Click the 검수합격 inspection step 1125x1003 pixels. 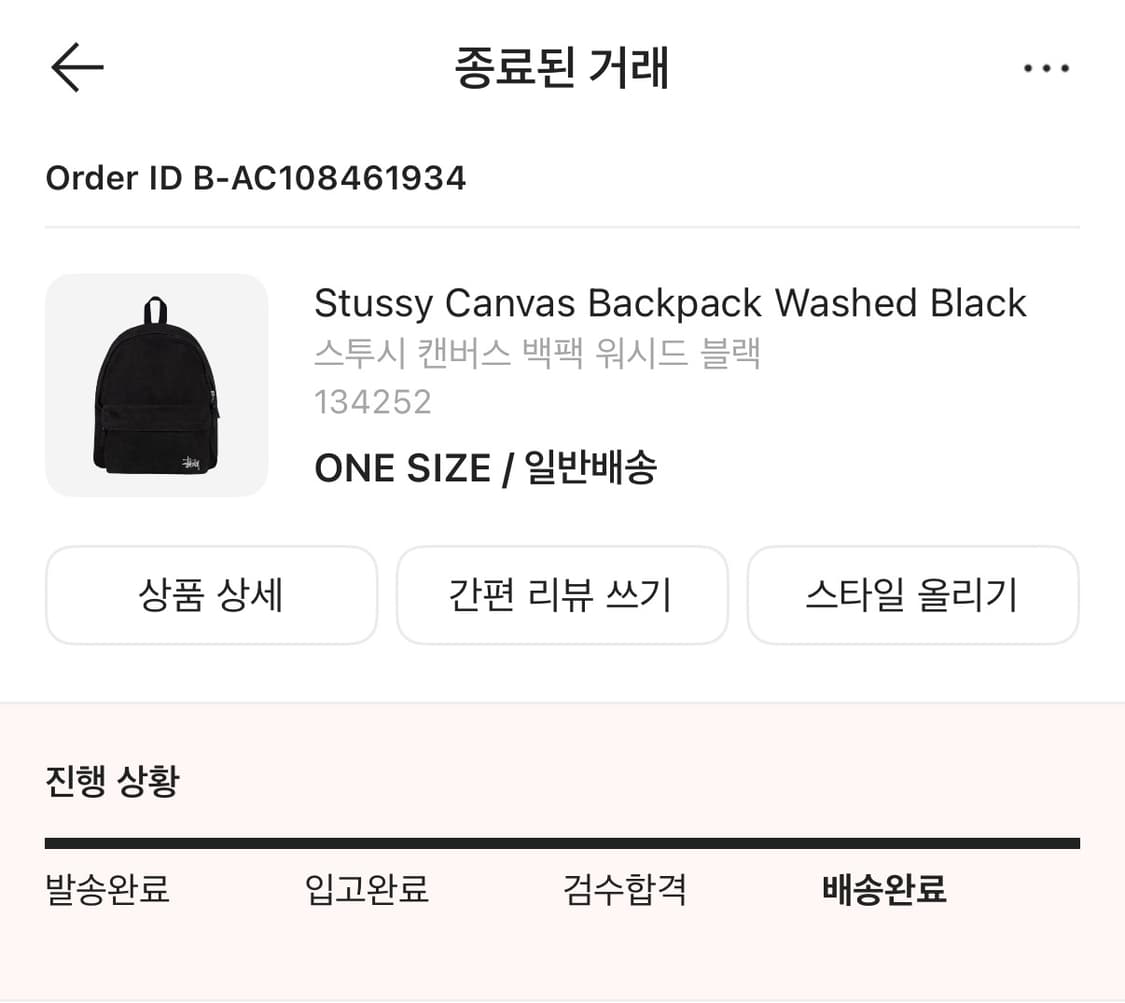(x=624, y=890)
